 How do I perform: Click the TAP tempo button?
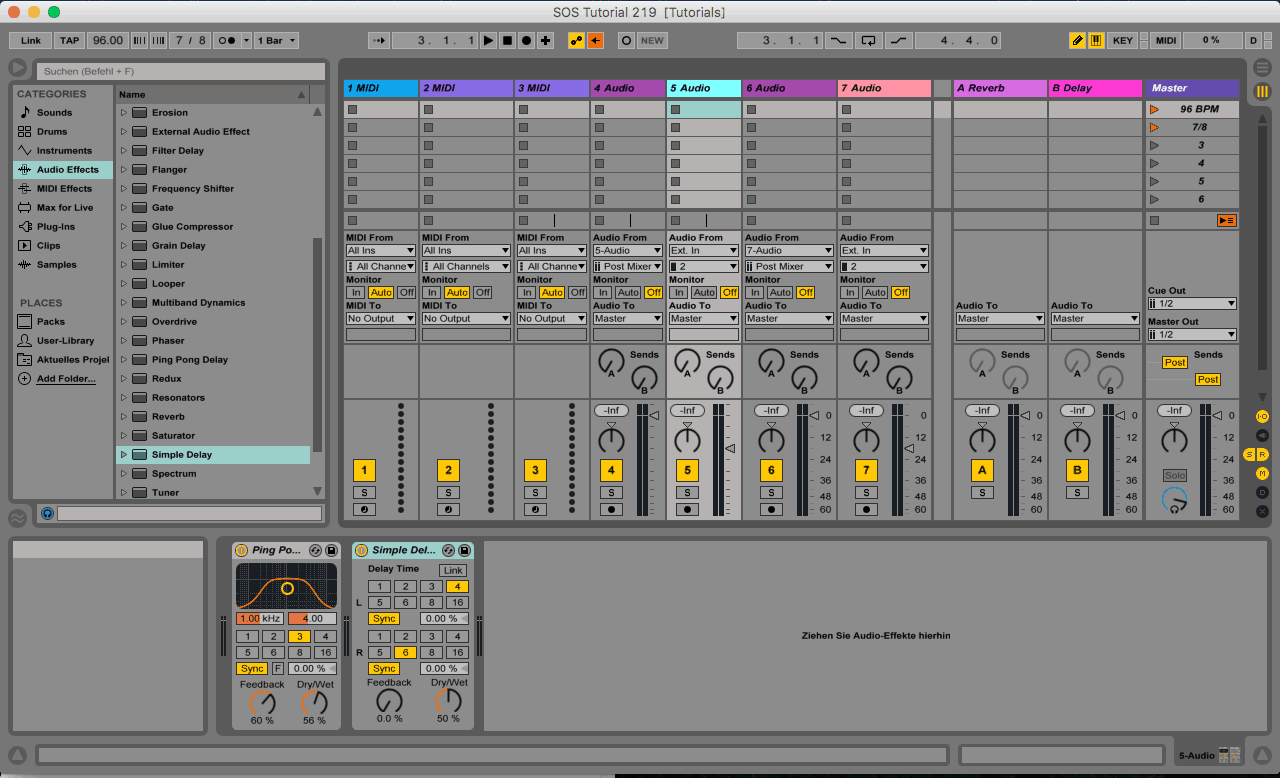point(69,41)
